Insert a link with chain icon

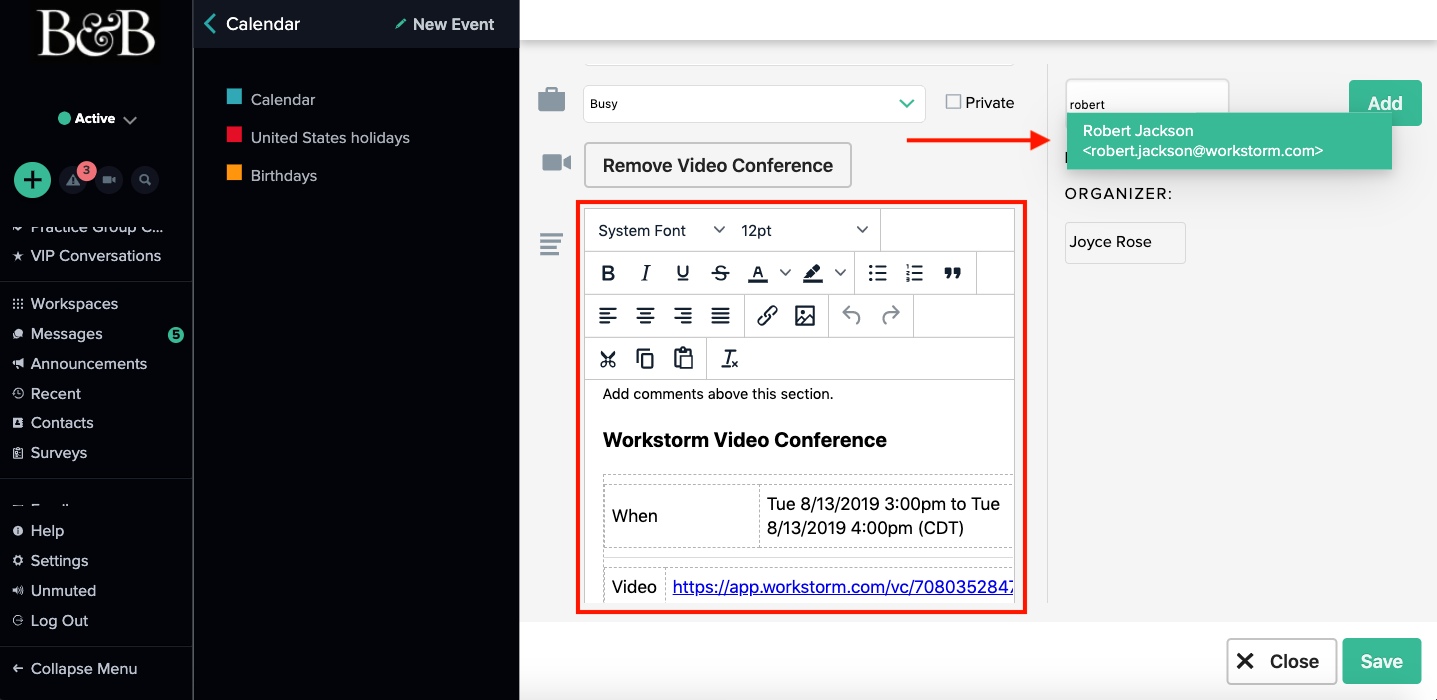767,316
